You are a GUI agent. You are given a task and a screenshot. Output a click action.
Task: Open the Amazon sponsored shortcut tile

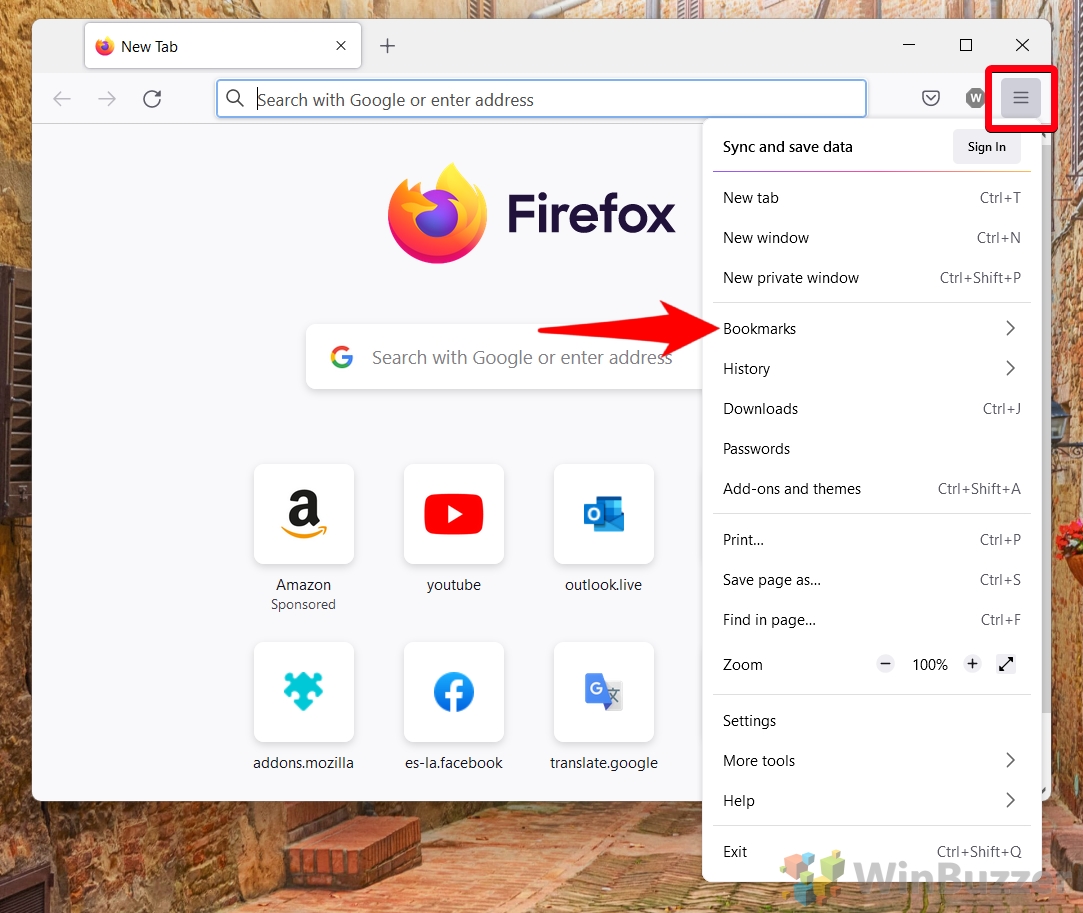coord(304,514)
